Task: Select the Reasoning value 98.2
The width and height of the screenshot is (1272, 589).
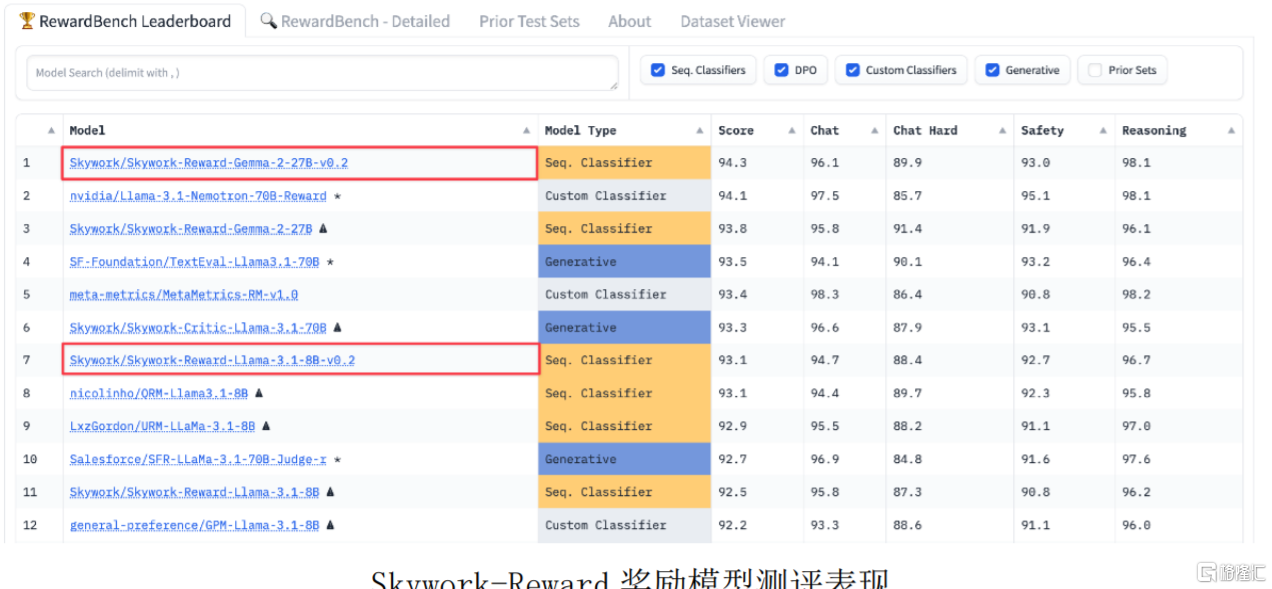Action: 1179,295
